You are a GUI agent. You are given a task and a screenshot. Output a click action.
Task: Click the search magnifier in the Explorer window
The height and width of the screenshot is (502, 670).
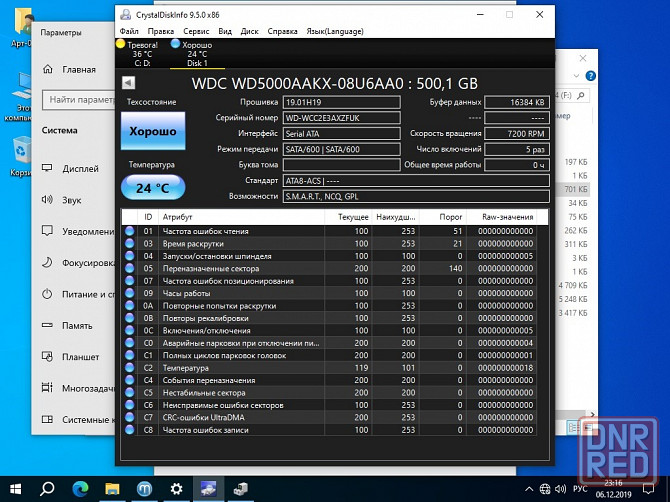(x=581, y=96)
